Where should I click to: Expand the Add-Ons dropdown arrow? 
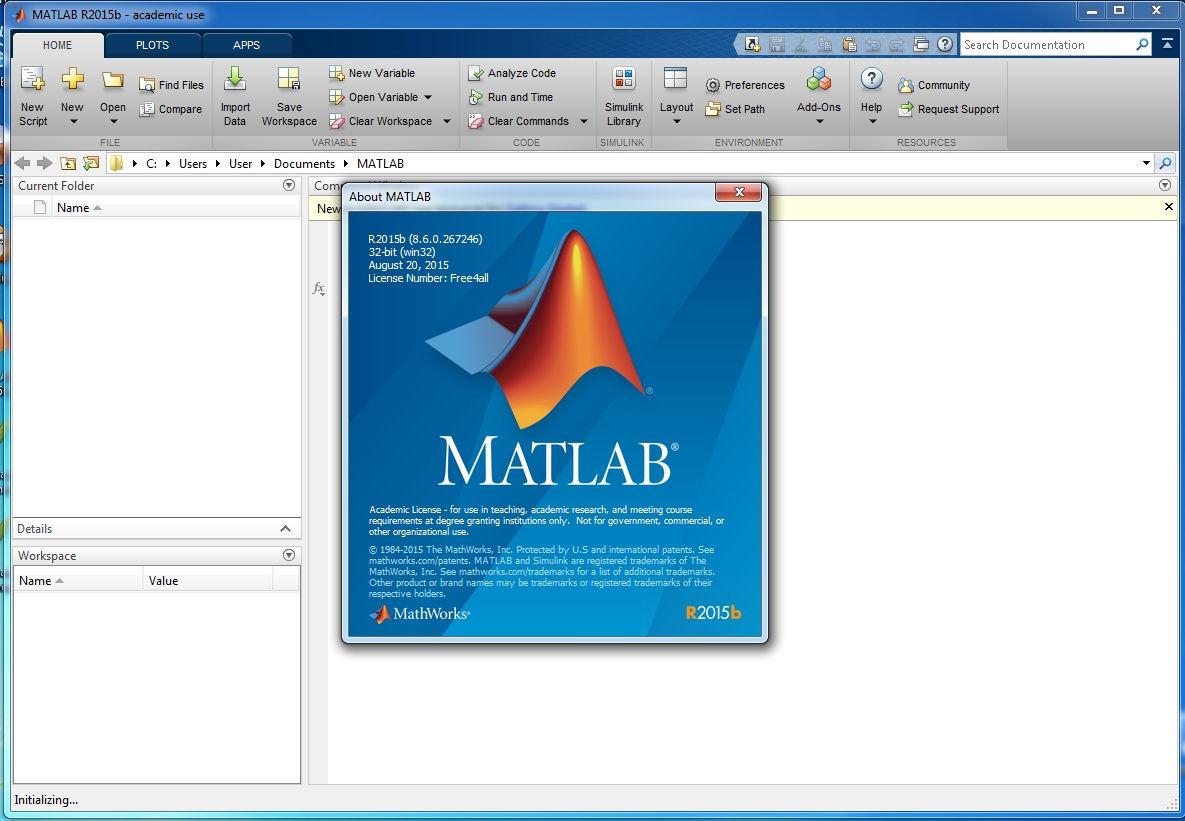[x=819, y=122]
